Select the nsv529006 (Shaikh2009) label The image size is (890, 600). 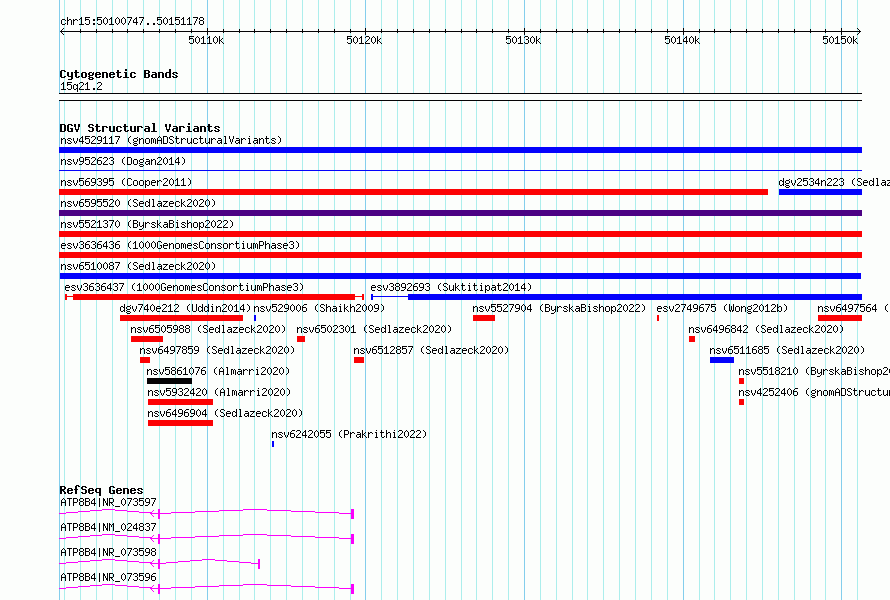319,308
